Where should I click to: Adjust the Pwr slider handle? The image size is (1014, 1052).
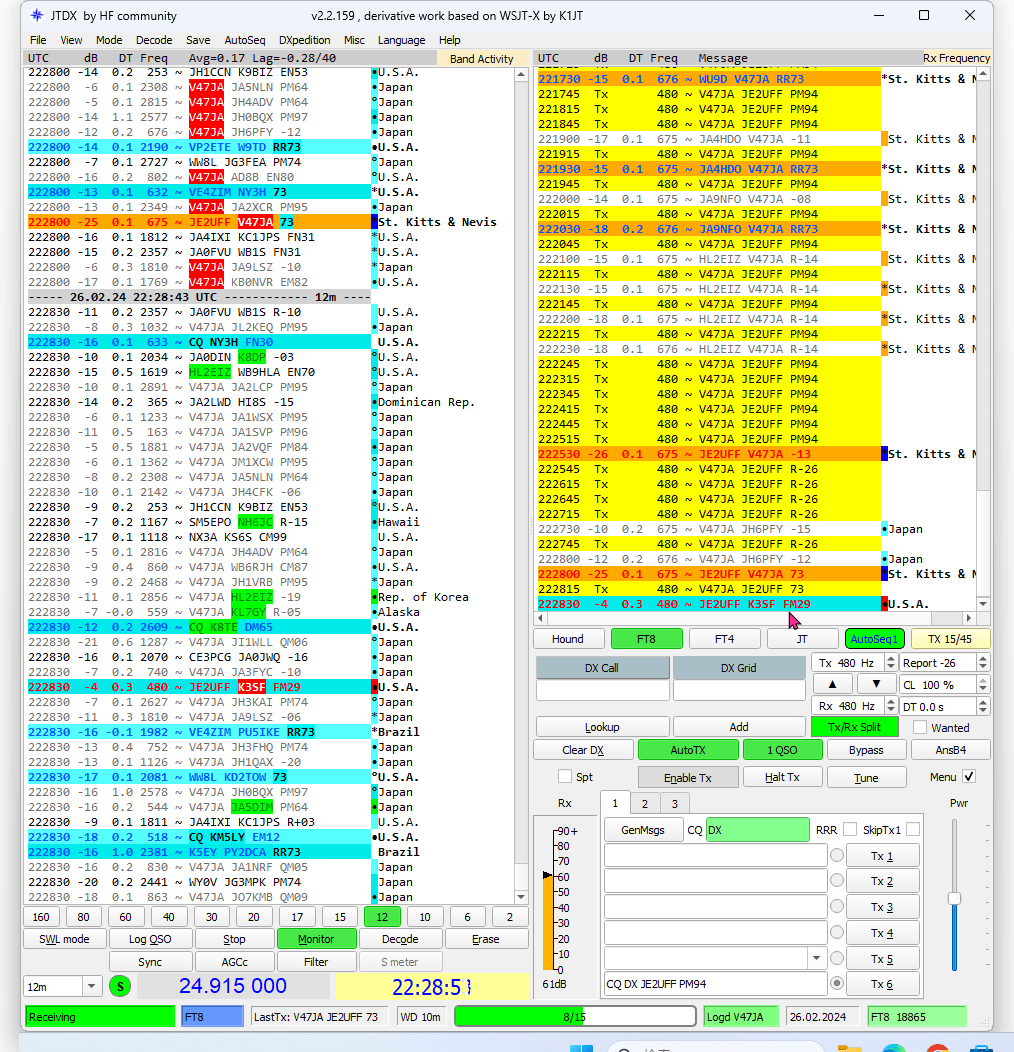click(954, 898)
